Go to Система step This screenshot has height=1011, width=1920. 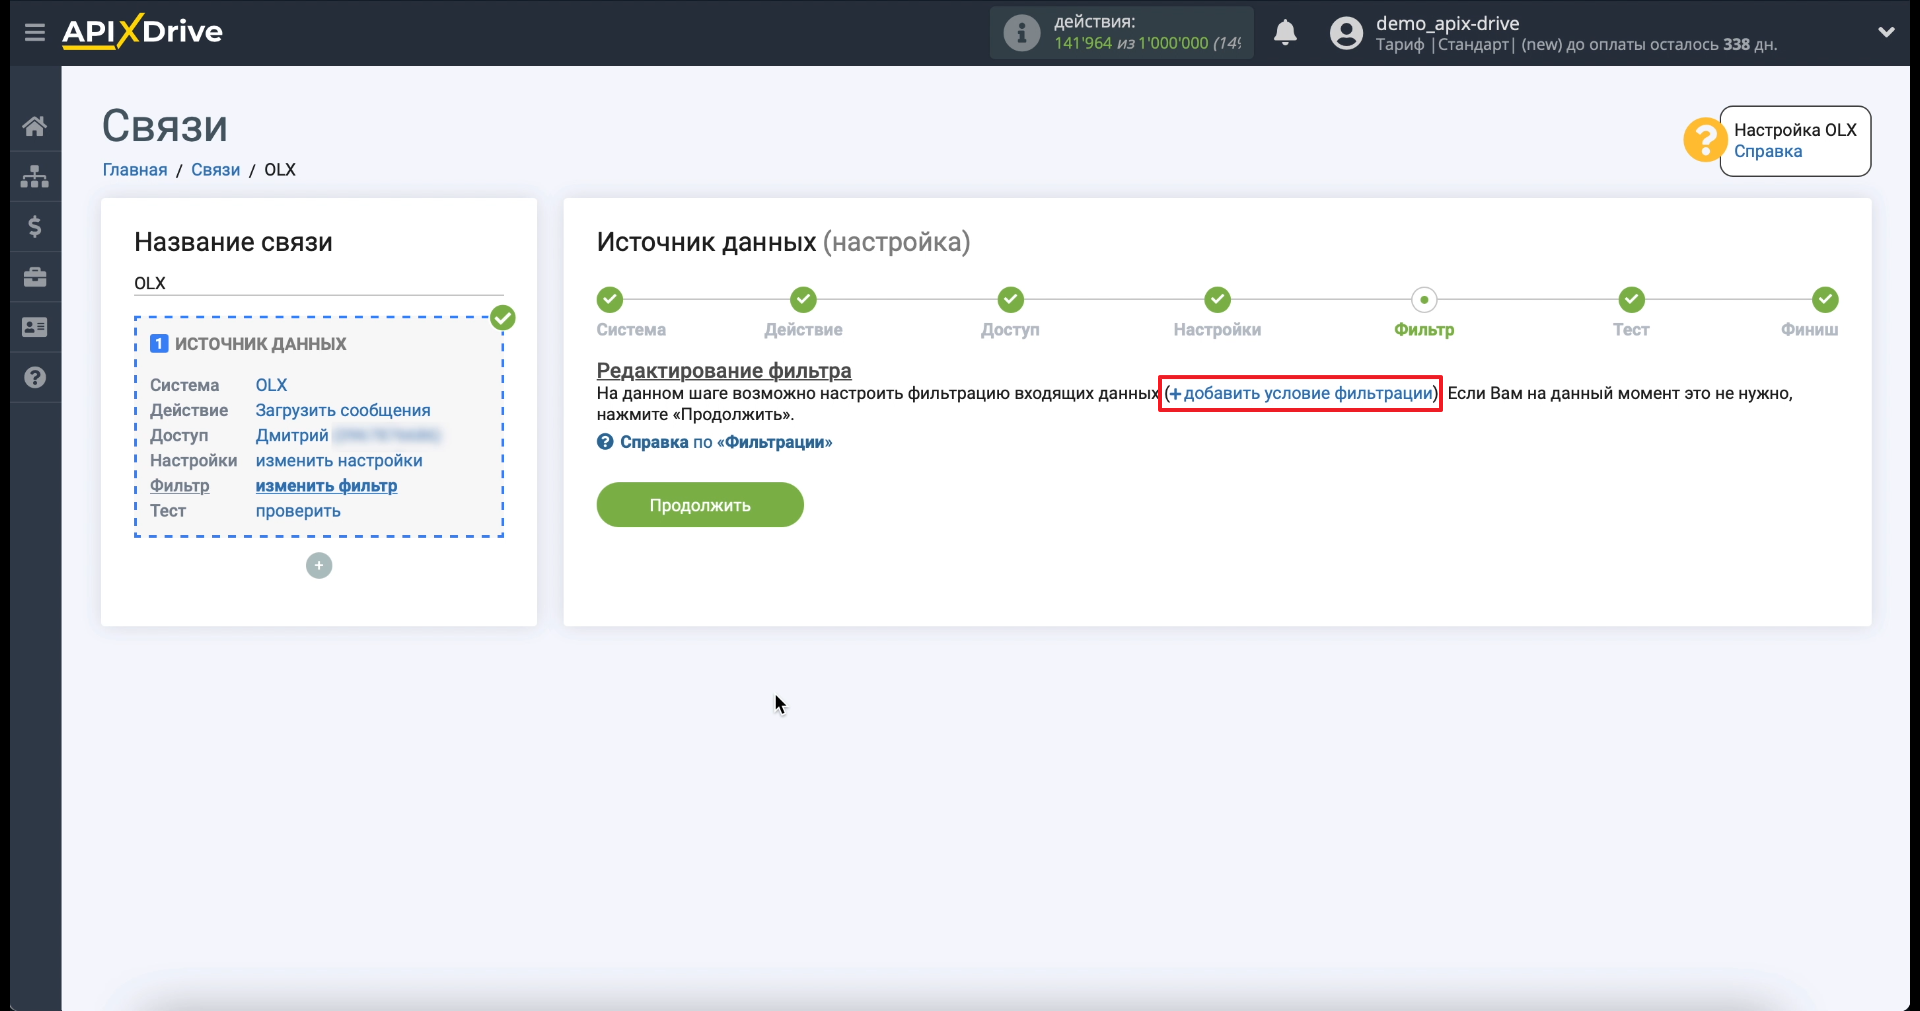click(x=610, y=300)
